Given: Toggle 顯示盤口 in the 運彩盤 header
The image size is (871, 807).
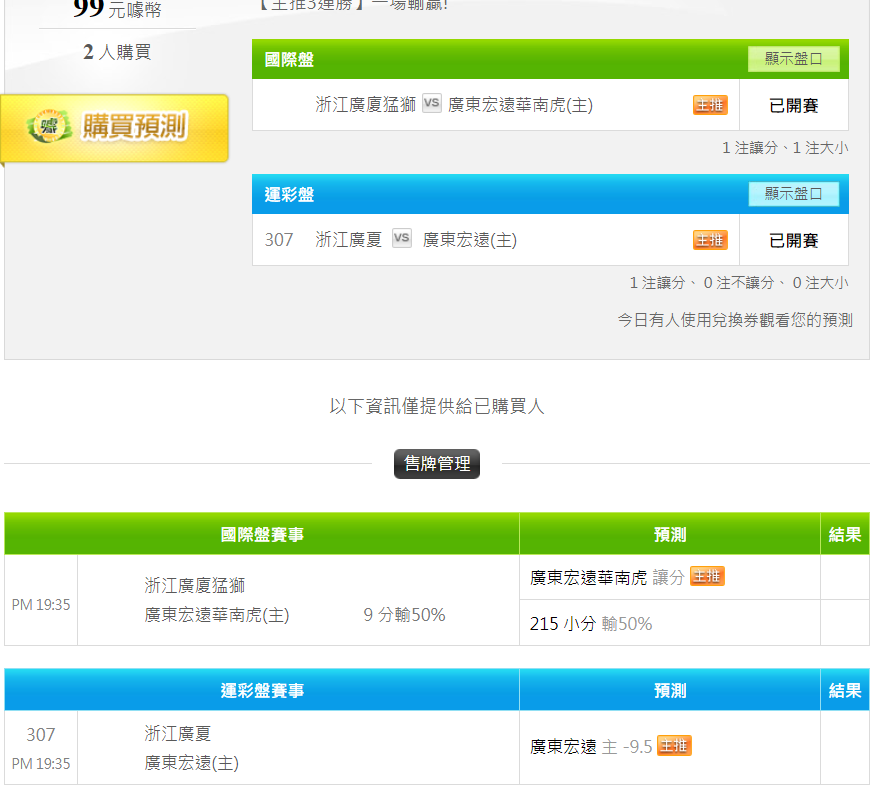Looking at the screenshot, I should click(793, 194).
